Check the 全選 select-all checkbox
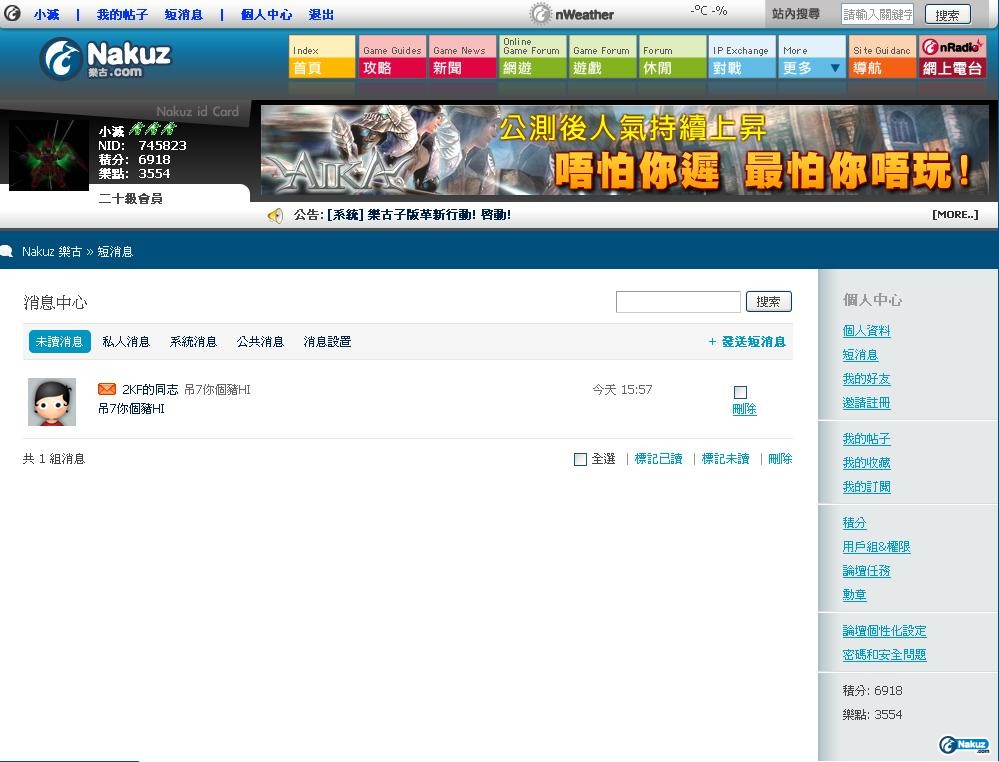The width and height of the screenshot is (999, 762). pos(580,459)
